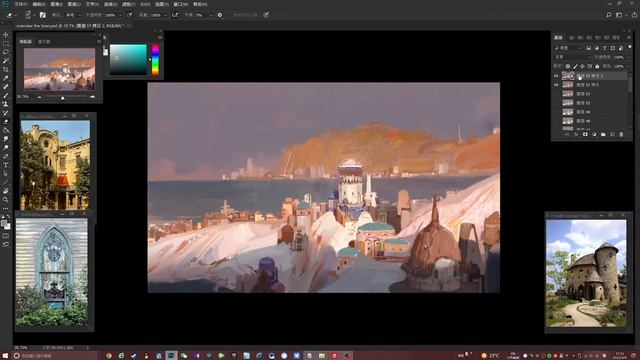The width and height of the screenshot is (640, 360).
Task: Switch to the overview the town.psd document tab
Action: point(69,26)
